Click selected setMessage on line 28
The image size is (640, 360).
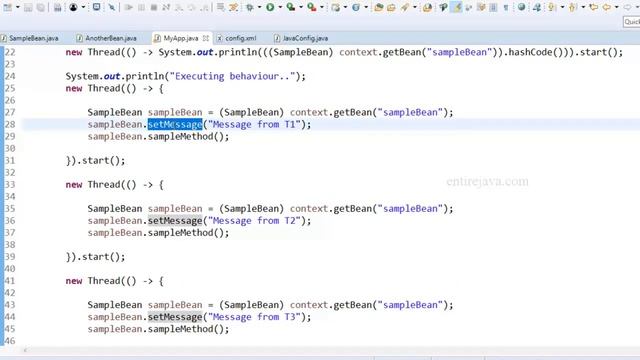click(175, 124)
